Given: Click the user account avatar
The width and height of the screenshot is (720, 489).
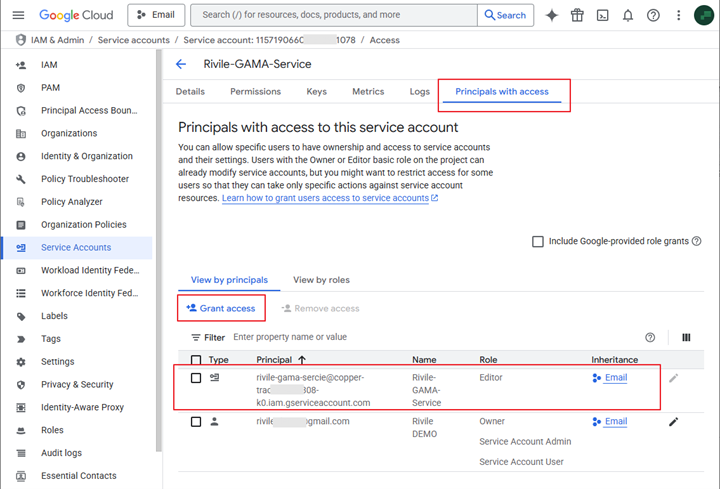Looking at the screenshot, I should point(704,15).
